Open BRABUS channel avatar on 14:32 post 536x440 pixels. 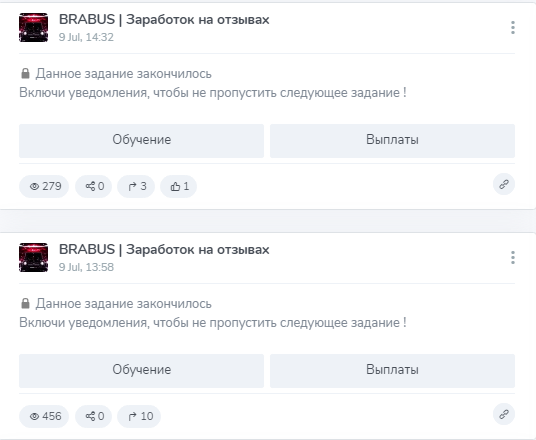click(x=34, y=28)
